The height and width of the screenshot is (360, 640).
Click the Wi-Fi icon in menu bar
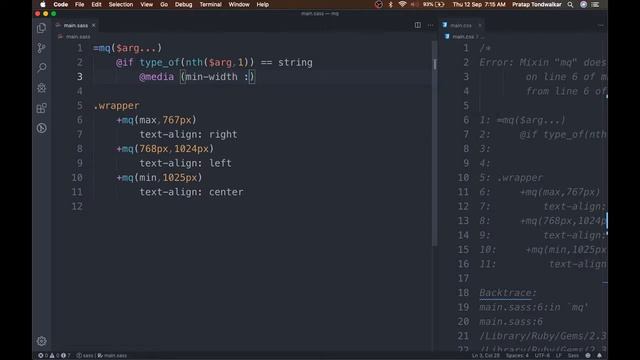[x=402, y=4]
